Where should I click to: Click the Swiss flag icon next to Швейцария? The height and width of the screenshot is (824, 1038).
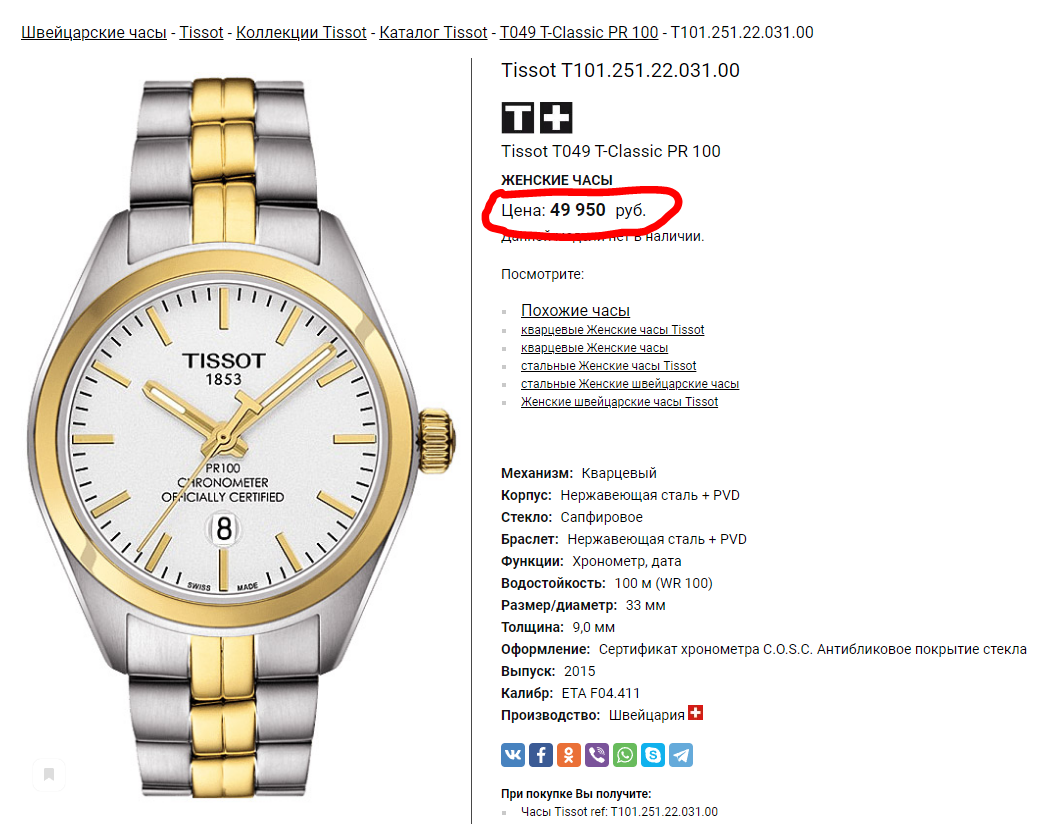tap(695, 713)
